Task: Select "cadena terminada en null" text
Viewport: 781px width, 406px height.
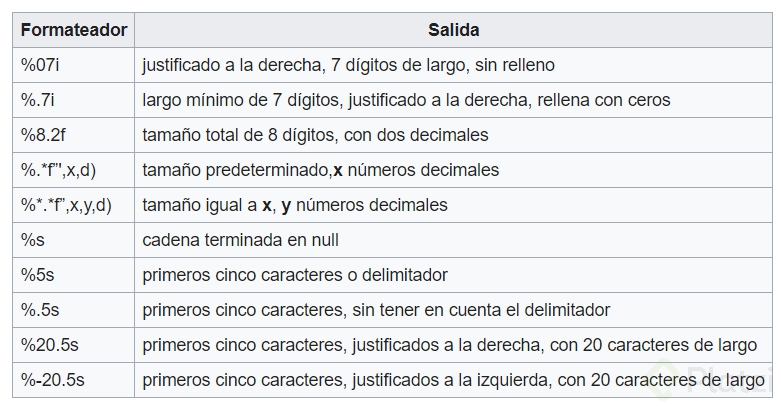Action: pos(240,240)
